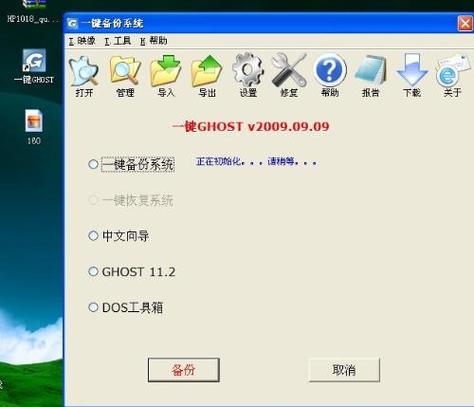Click the window title bar G icon

[72, 23]
